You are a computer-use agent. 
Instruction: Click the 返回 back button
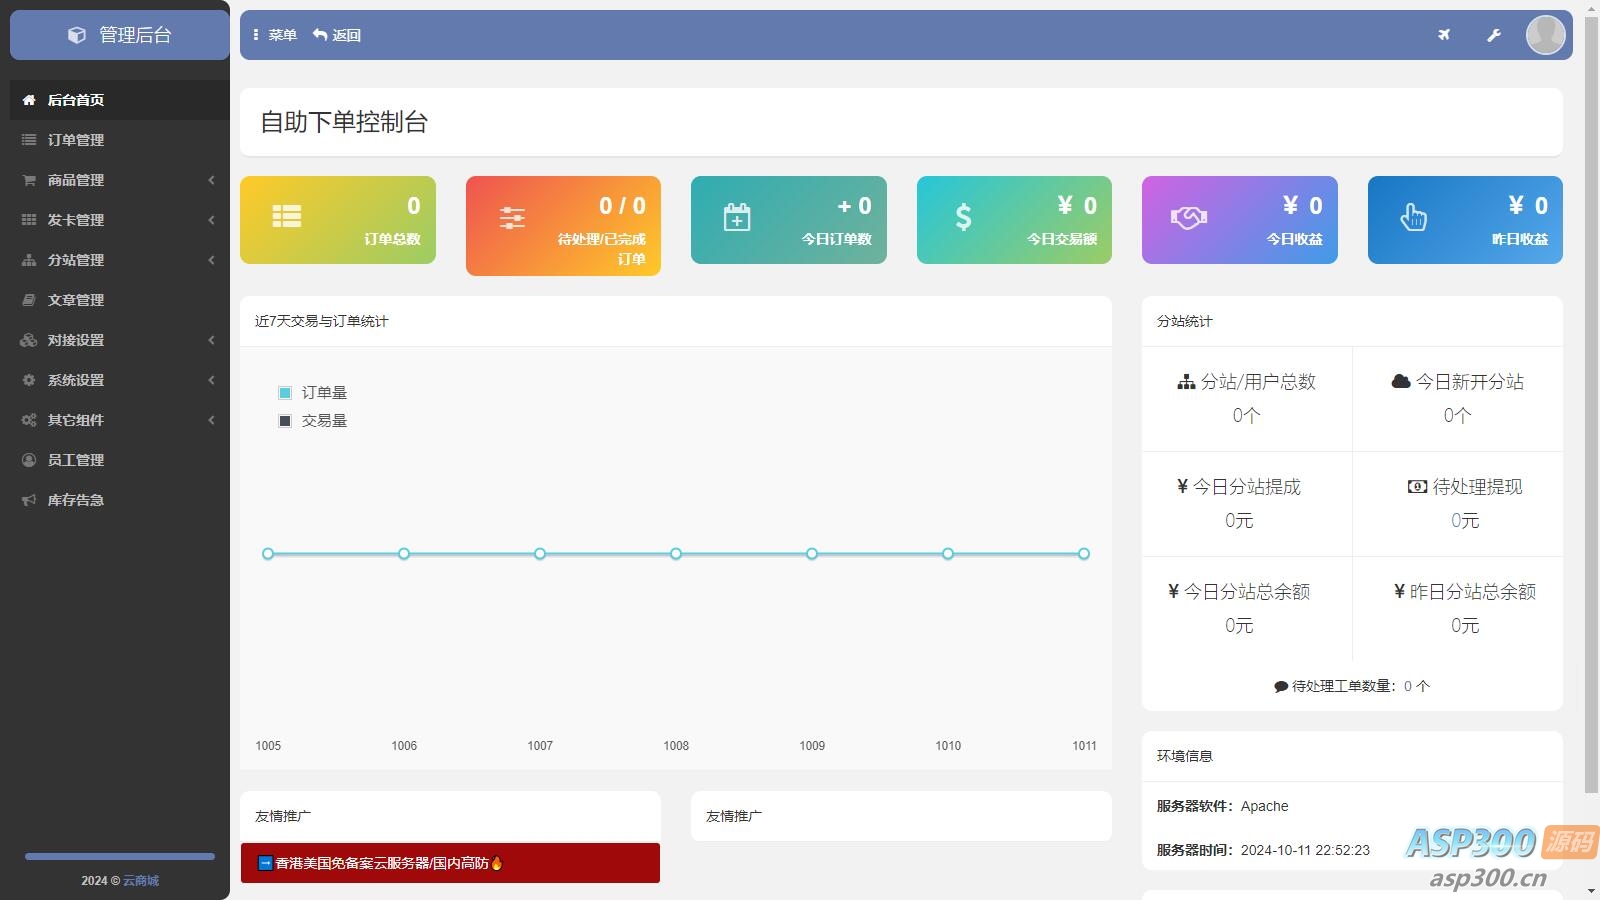pyautogui.click(x=337, y=35)
